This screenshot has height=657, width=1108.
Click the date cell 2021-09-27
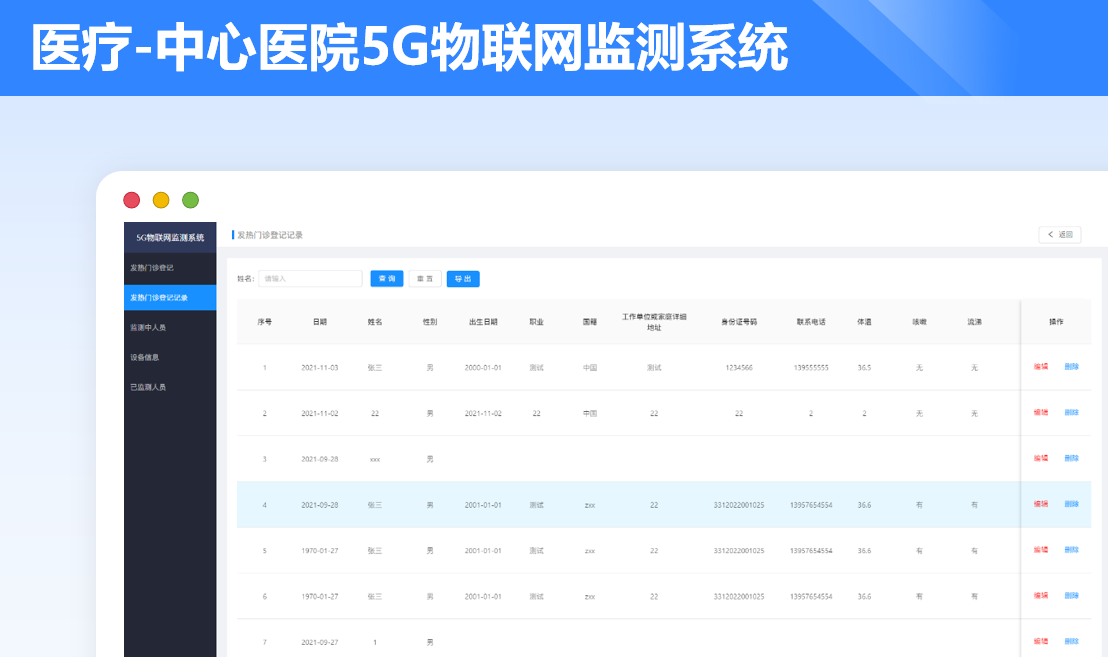[x=320, y=642]
